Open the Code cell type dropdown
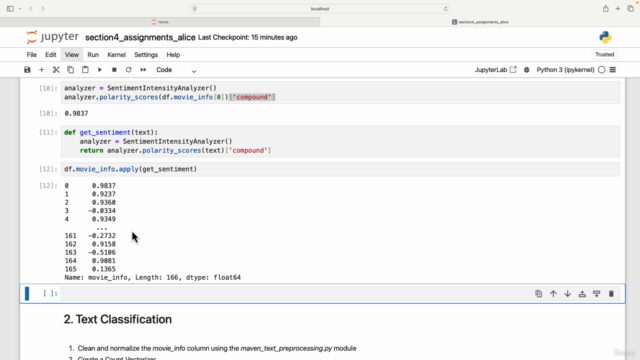The width and height of the screenshot is (640, 360). pos(176,70)
